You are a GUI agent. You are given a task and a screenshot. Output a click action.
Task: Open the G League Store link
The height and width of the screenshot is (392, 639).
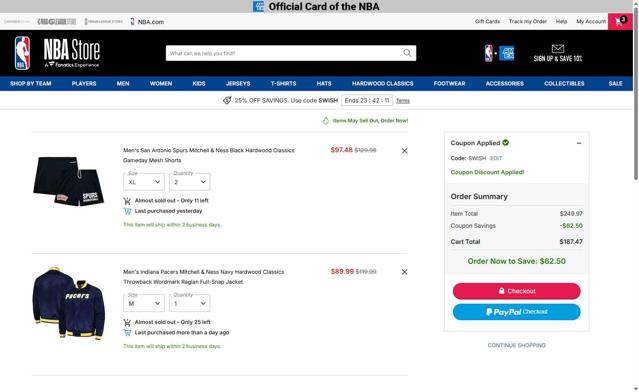tap(57, 22)
